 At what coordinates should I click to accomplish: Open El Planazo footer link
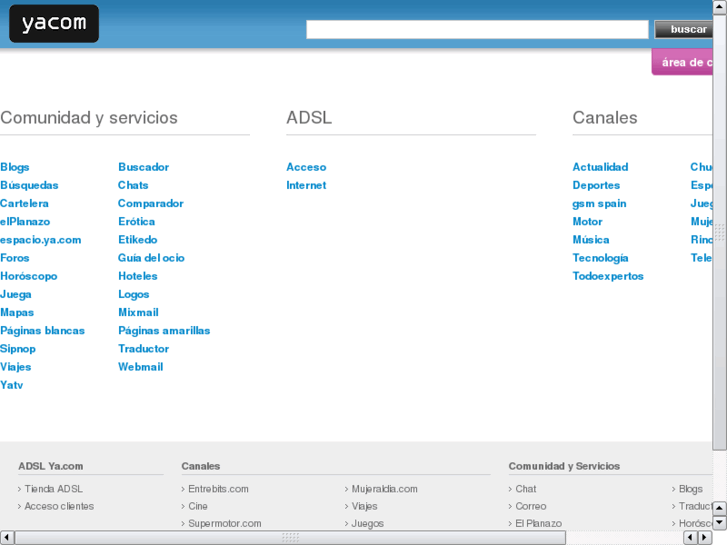[539, 523]
